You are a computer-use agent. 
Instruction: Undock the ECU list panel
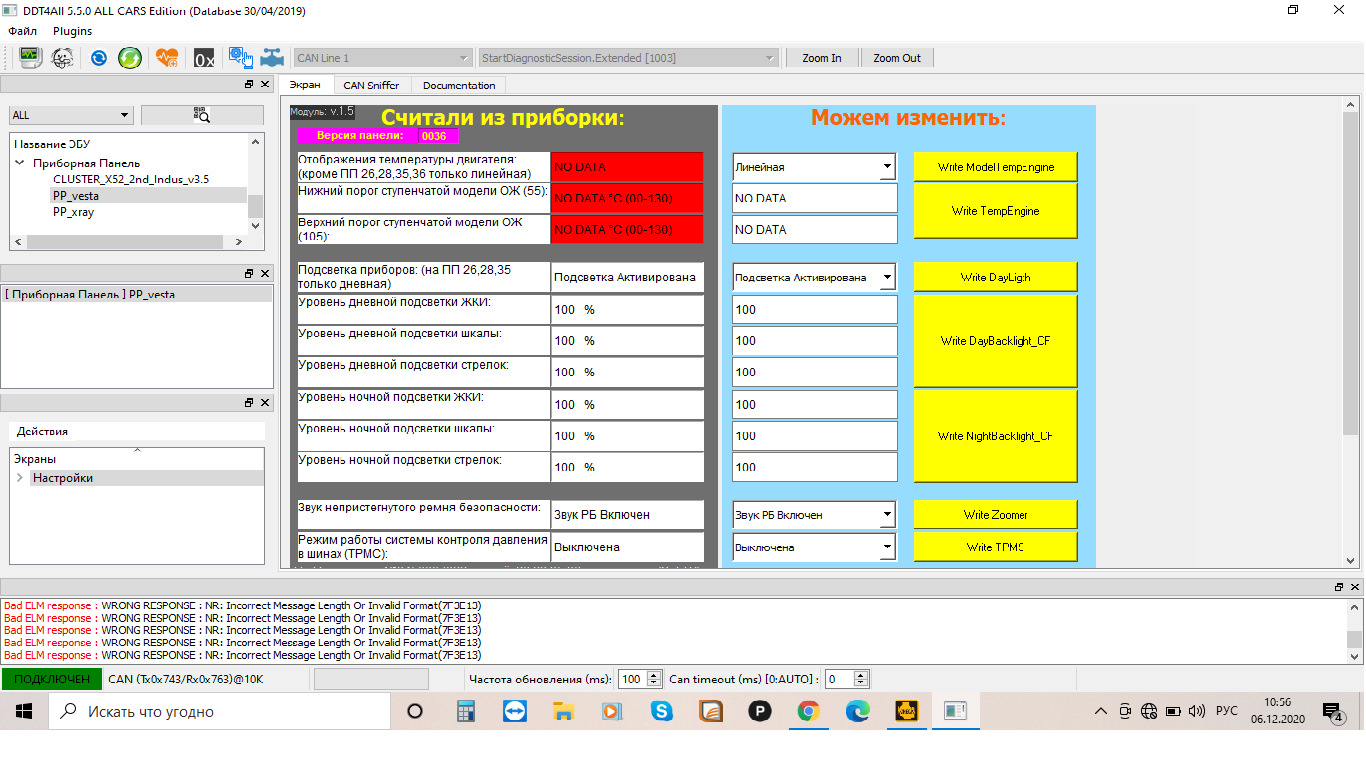(x=249, y=84)
